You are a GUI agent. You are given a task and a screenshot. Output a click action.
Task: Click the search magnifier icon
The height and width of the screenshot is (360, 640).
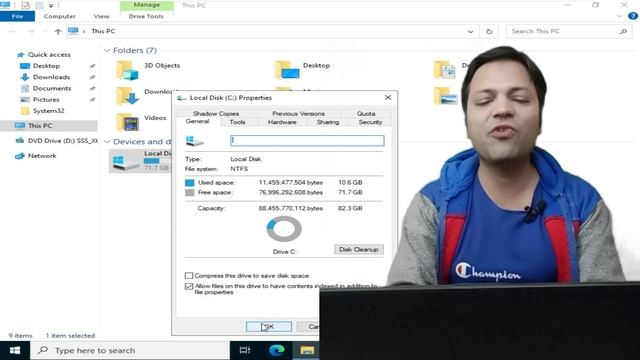tap(623, 31)
